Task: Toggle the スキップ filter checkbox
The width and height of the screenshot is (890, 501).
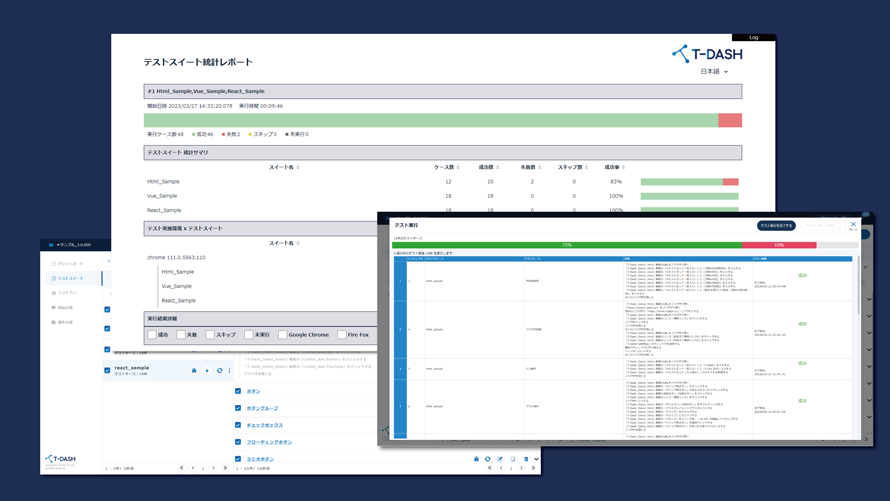Action: [210, 335]
